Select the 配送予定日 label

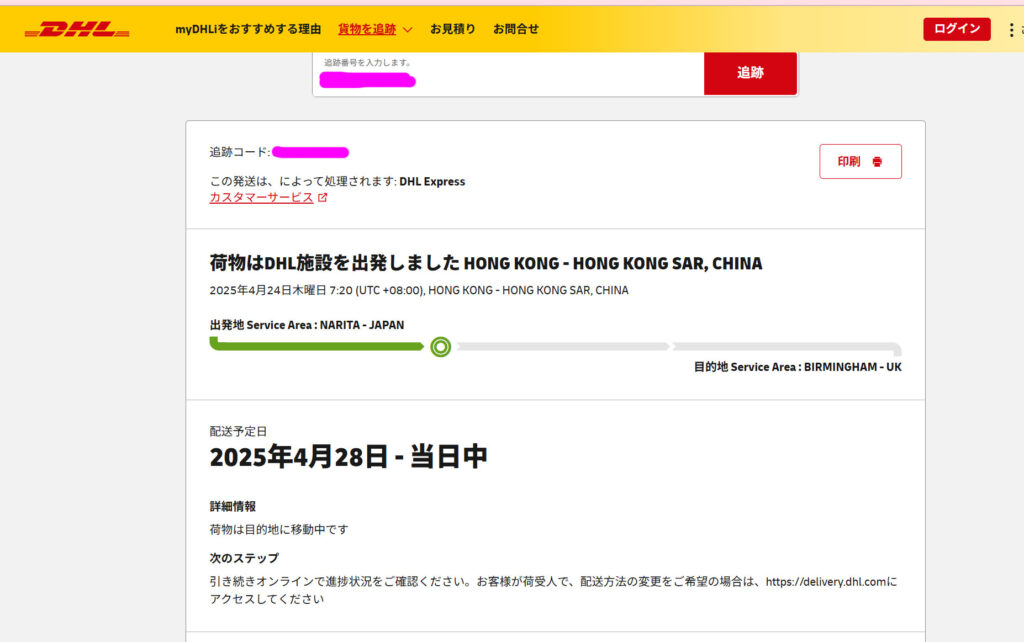pyautogui.click(x=238, y=431)
